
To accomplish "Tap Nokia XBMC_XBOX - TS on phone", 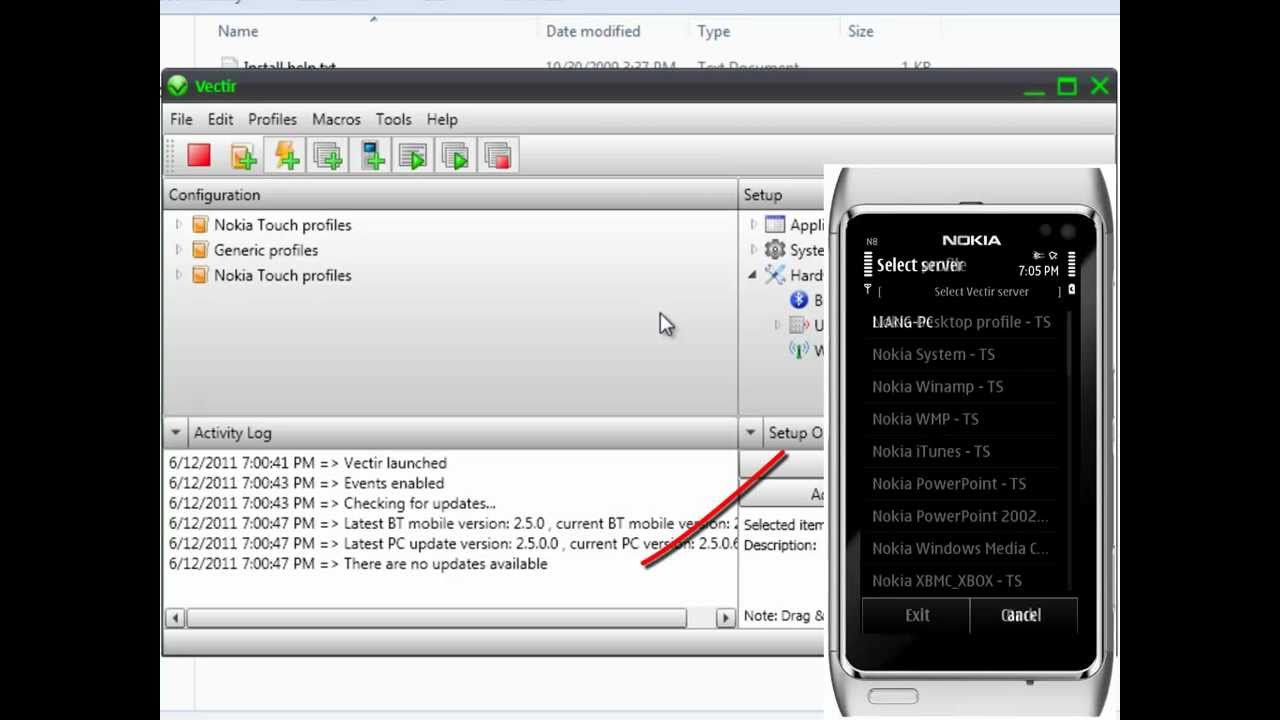I will [x=947, y=580].
